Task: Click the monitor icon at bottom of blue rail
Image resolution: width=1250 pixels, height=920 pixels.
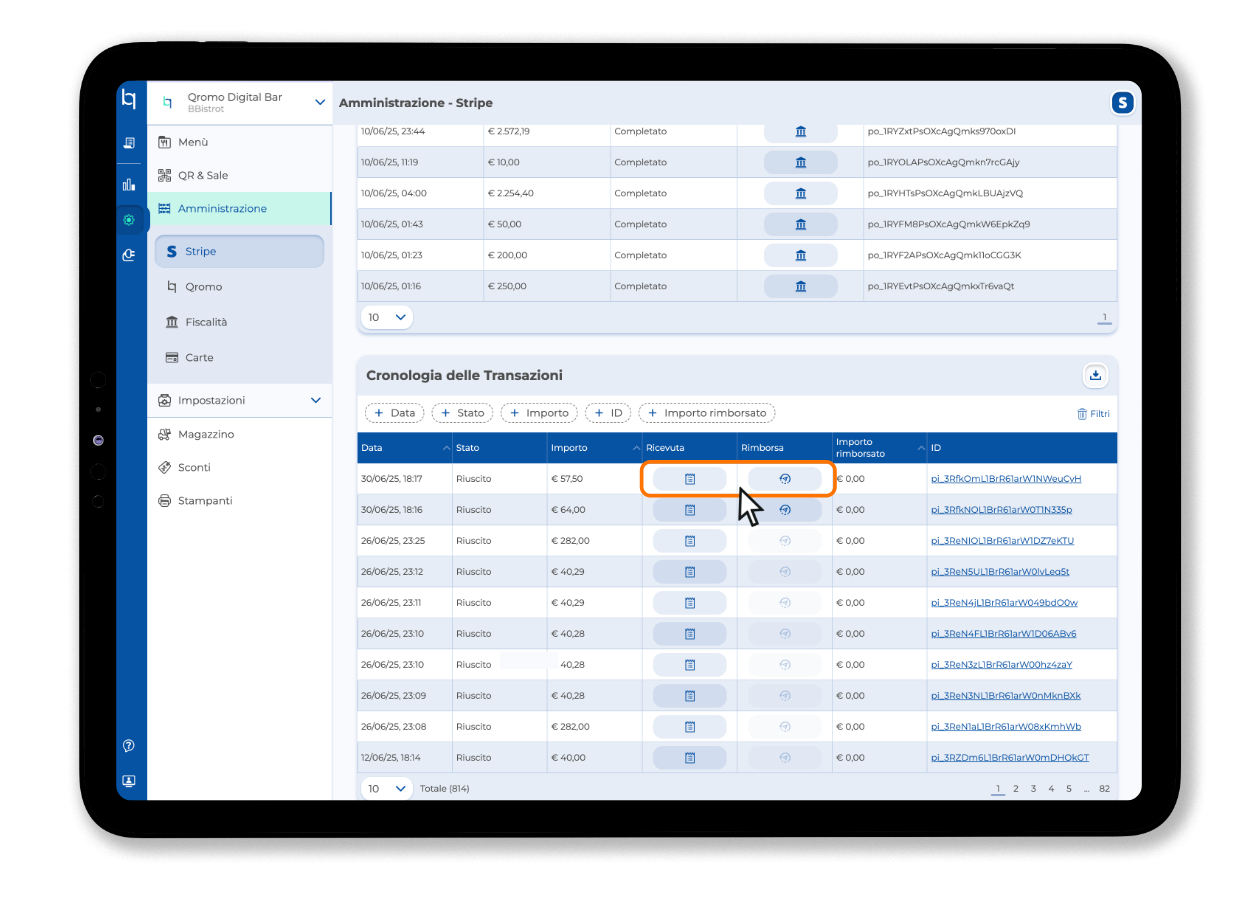Action: pyautogui.click(x=129, y=781)
